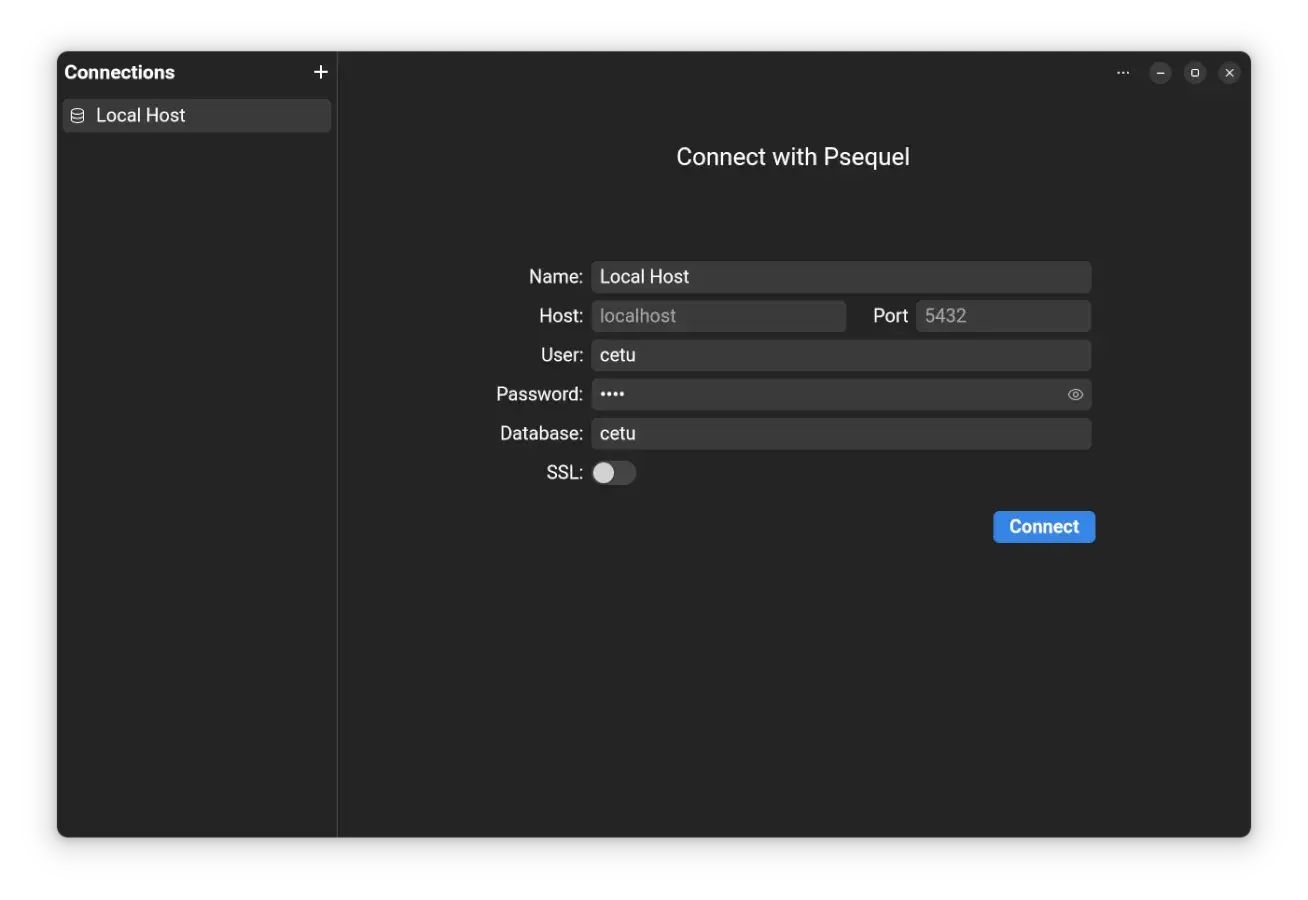Click the Database field containing cetu

tap(840, 433)
